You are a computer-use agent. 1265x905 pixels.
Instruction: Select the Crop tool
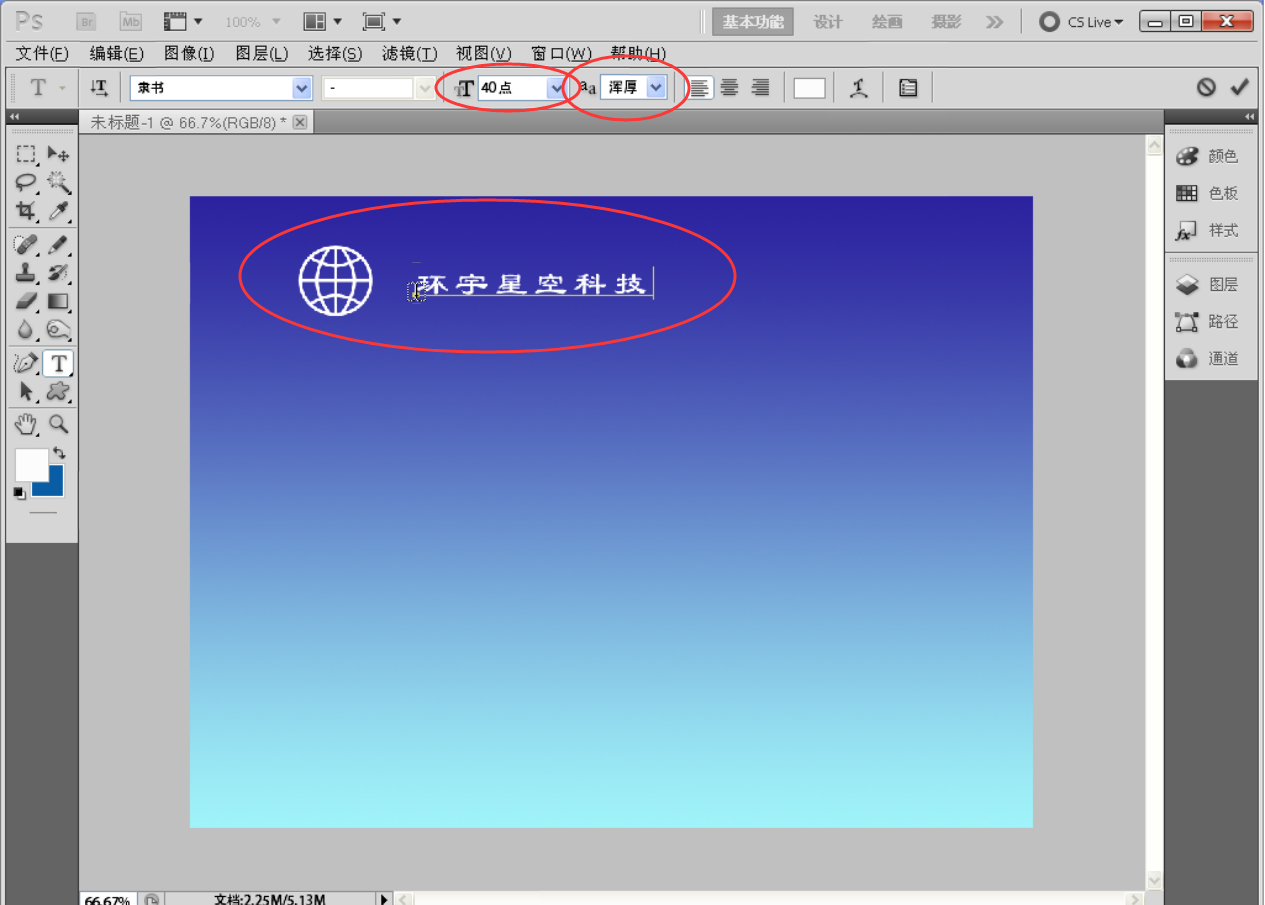26,211
